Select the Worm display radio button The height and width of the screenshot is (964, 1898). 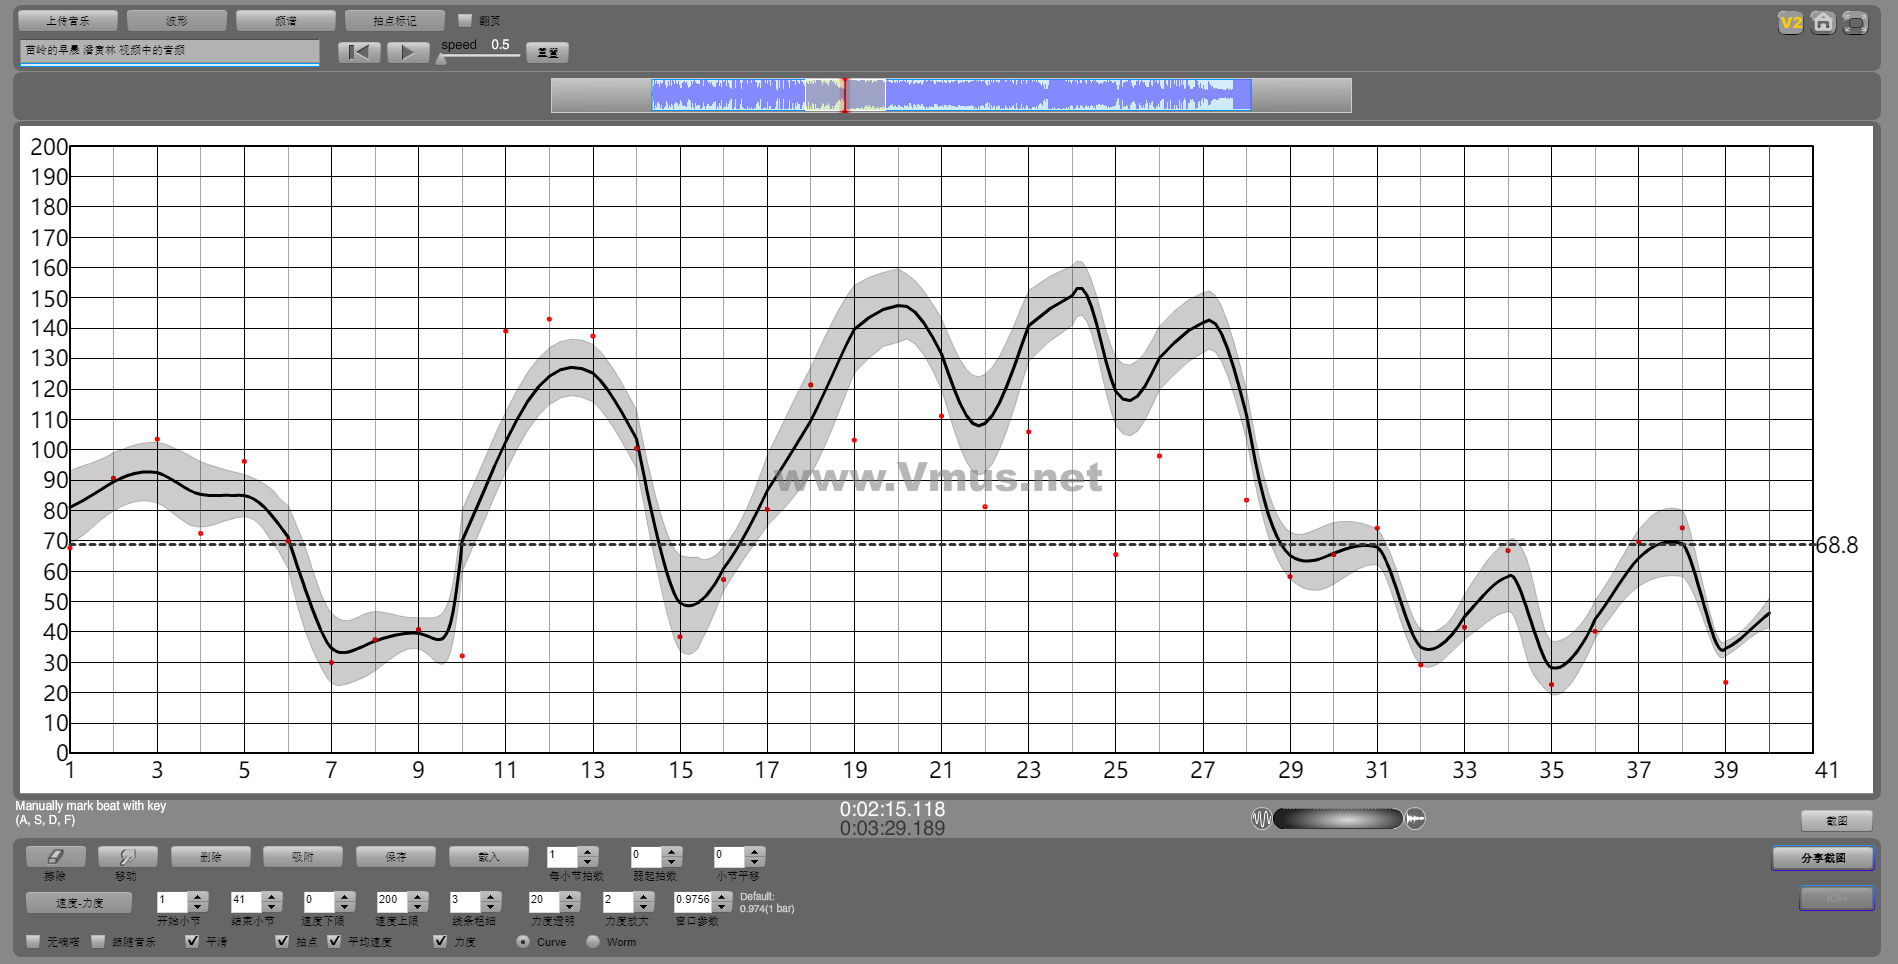coord(593,941)
